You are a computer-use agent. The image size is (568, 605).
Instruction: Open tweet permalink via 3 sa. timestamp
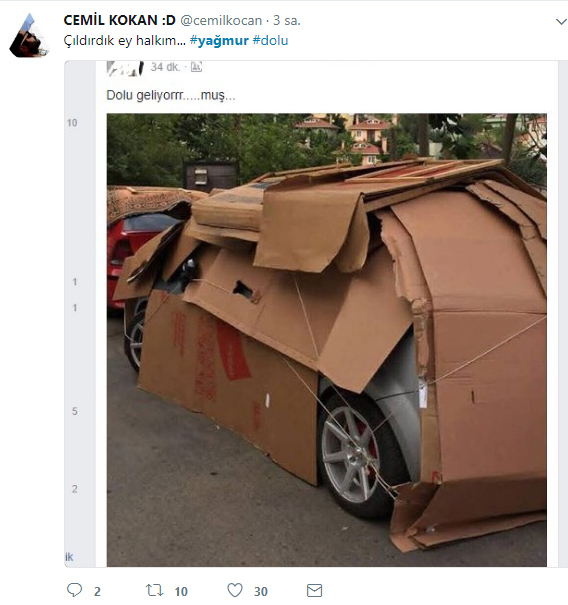[287, 20]
